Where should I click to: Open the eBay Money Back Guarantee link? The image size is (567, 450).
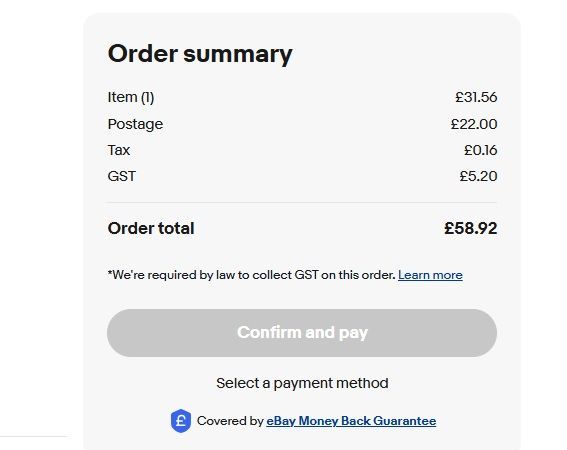tap(351, 421)
